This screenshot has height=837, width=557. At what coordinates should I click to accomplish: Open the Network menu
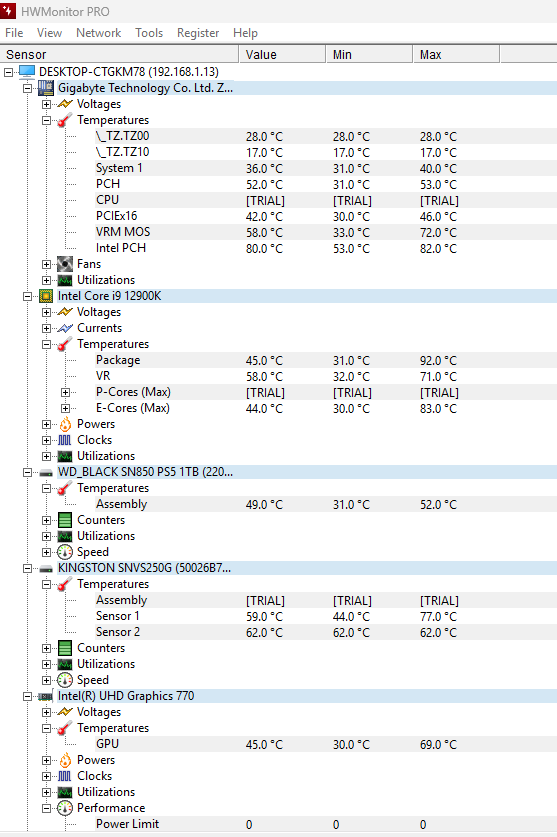coord(99,33)
